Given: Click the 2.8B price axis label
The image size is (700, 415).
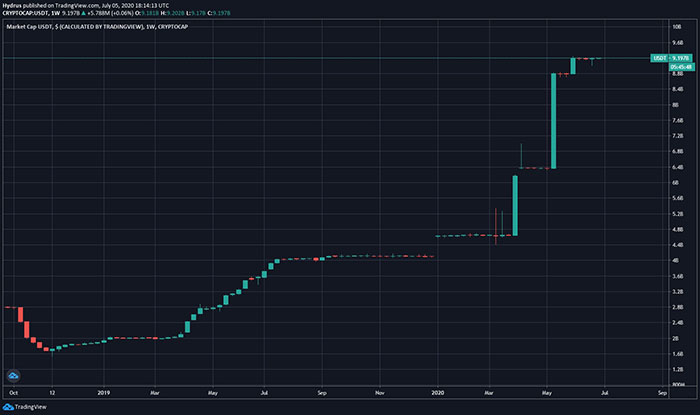Looking at the screenshot, I should pyautogui.click(x=678, y=307).
